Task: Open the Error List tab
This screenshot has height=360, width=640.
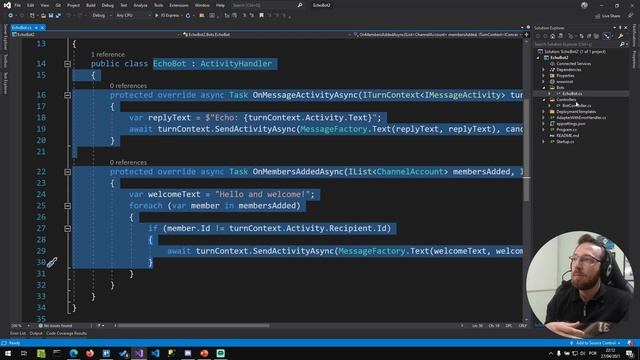Action: pos(18,333)
